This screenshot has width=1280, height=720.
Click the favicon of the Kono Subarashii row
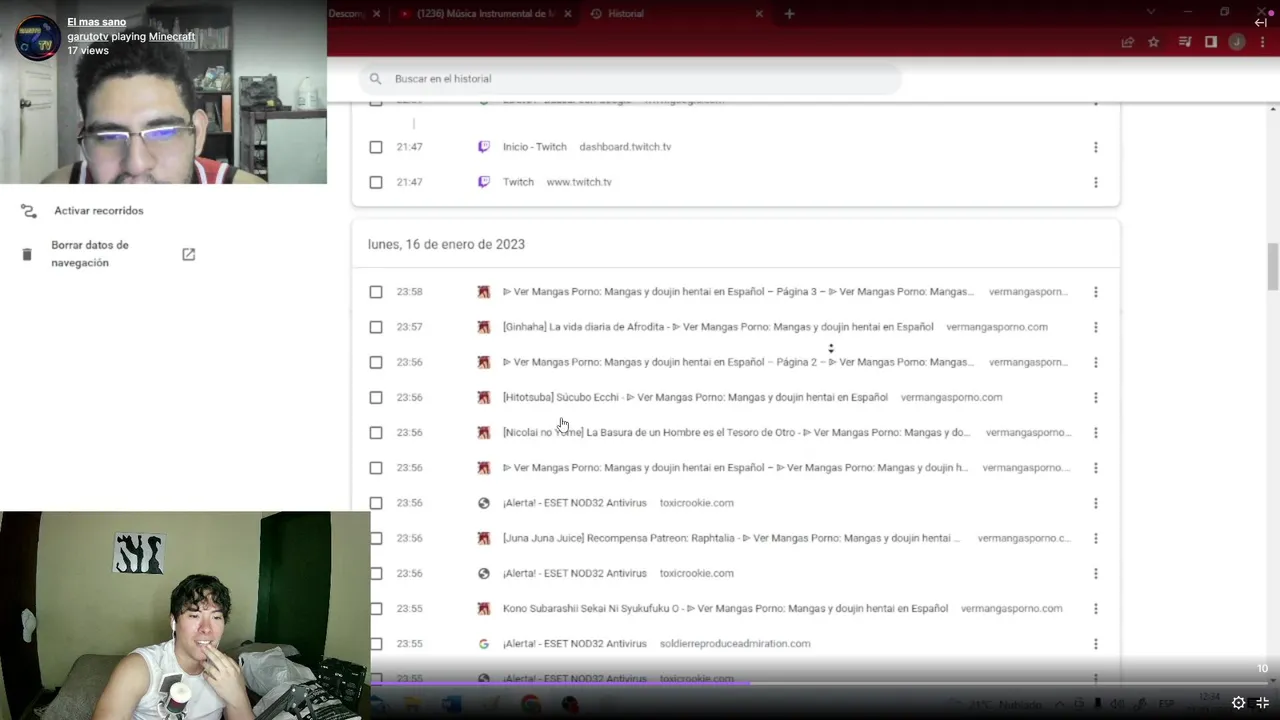pos(484,608)
